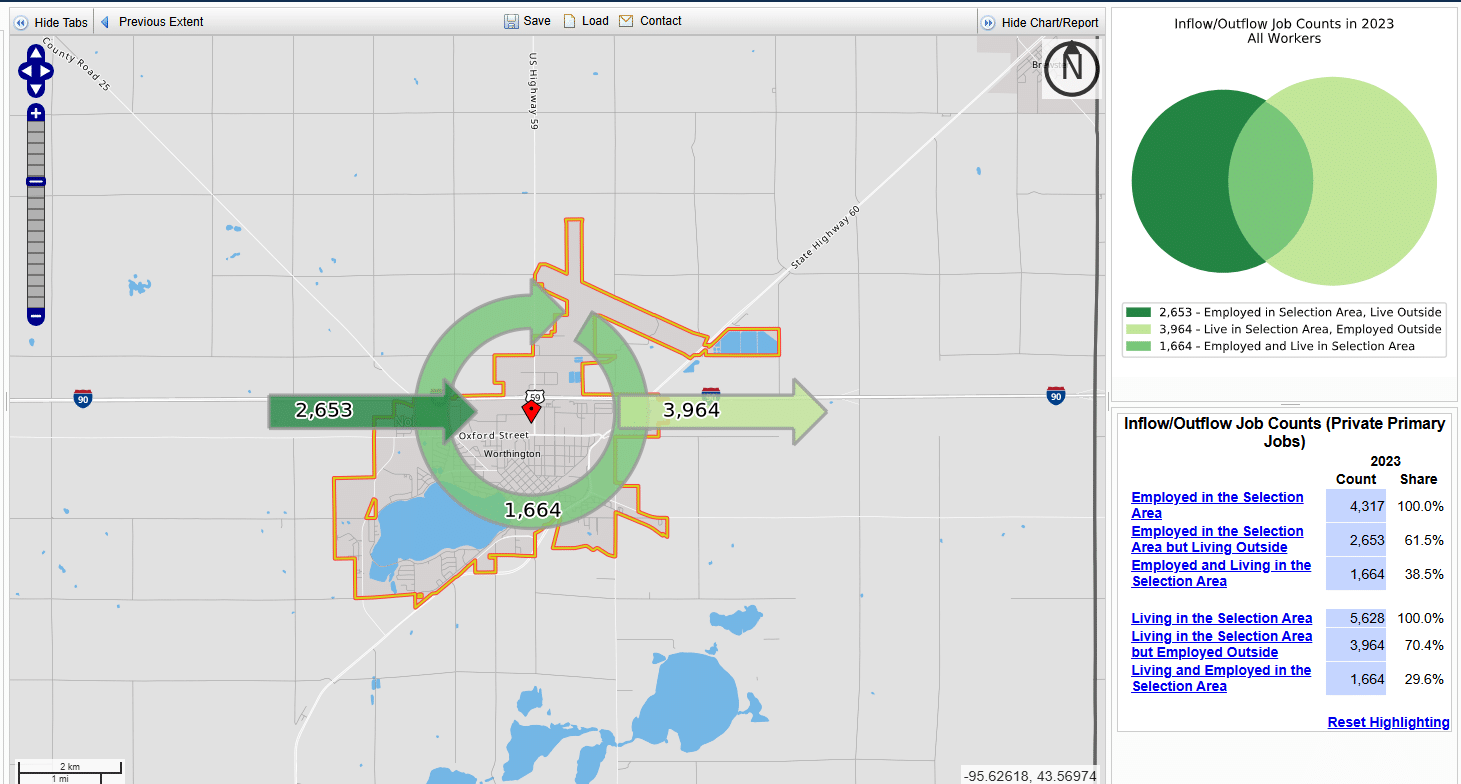This screenshot has height=784, width=1461.
Task: Click the light green Venn circle
Action: (1375, 182)
